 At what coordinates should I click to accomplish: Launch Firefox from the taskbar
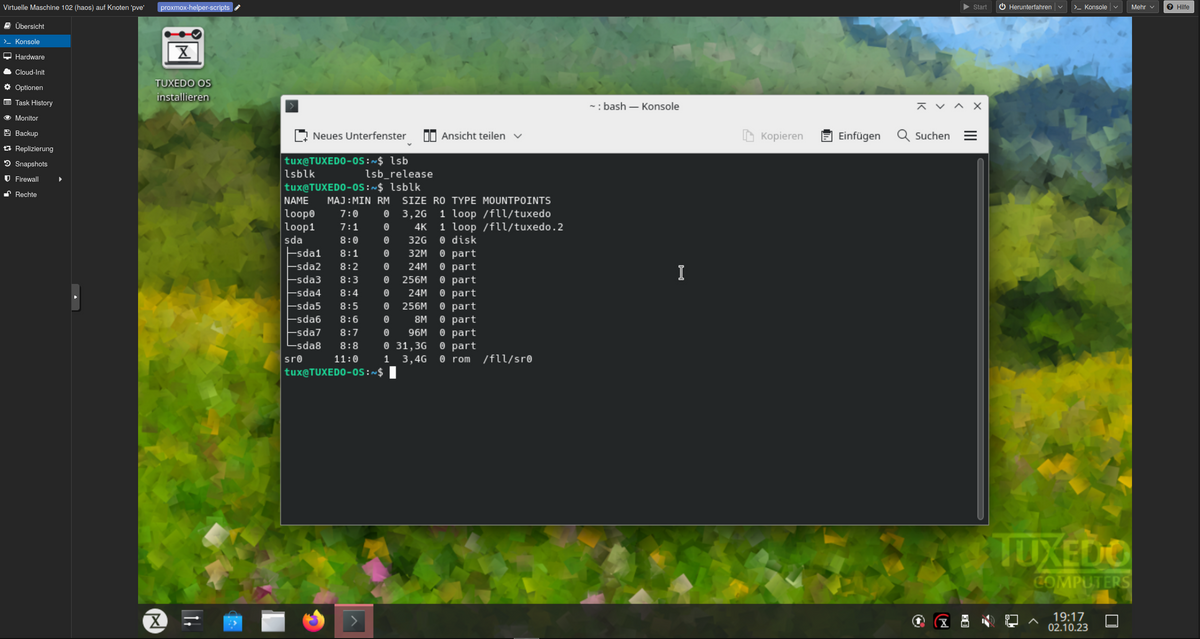pos(313,621)
